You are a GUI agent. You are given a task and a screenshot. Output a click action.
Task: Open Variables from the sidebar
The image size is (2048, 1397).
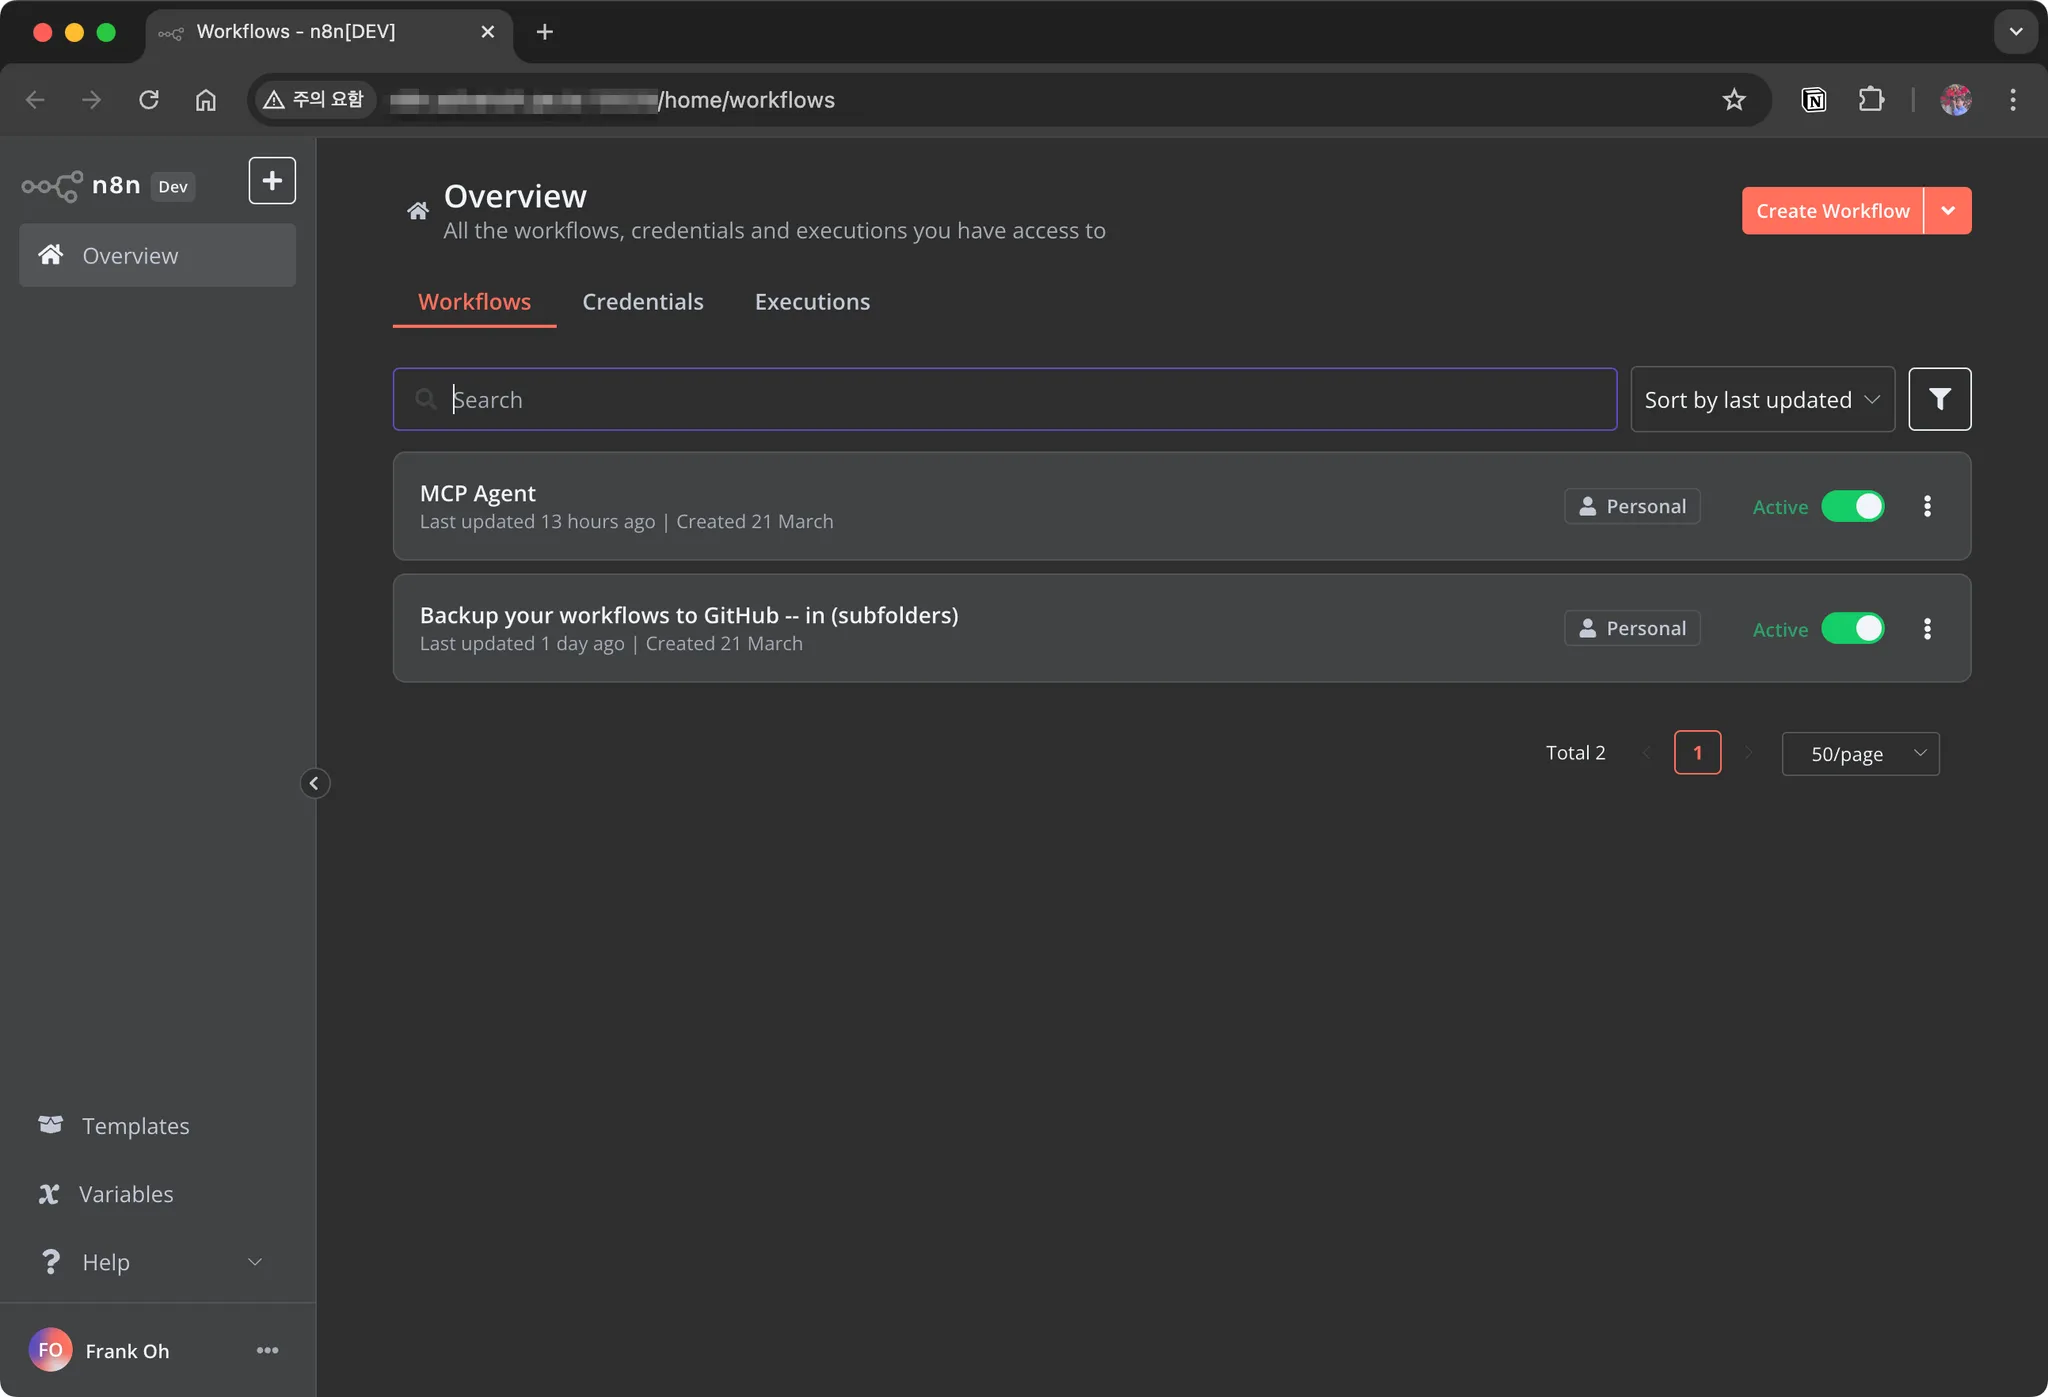click(x=126, y=1194)
